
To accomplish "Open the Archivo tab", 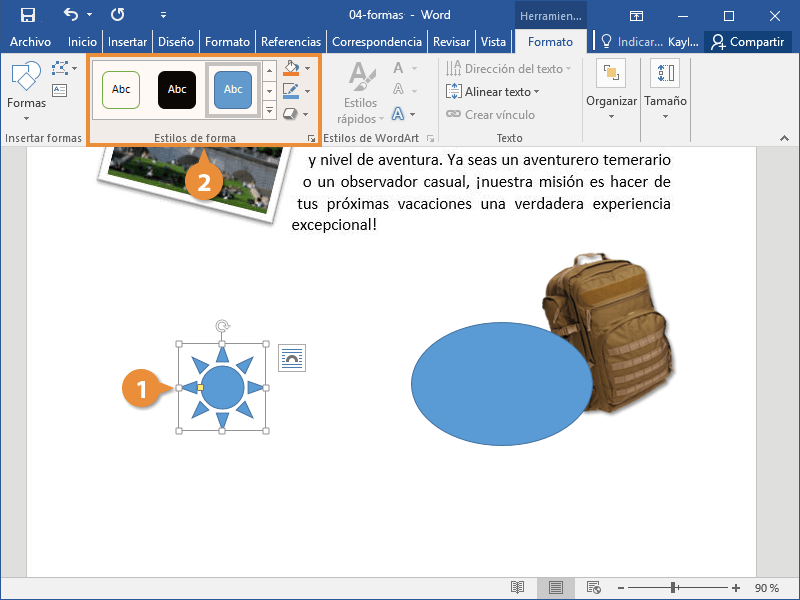I will pyautogui.click(x=30, y=42).
